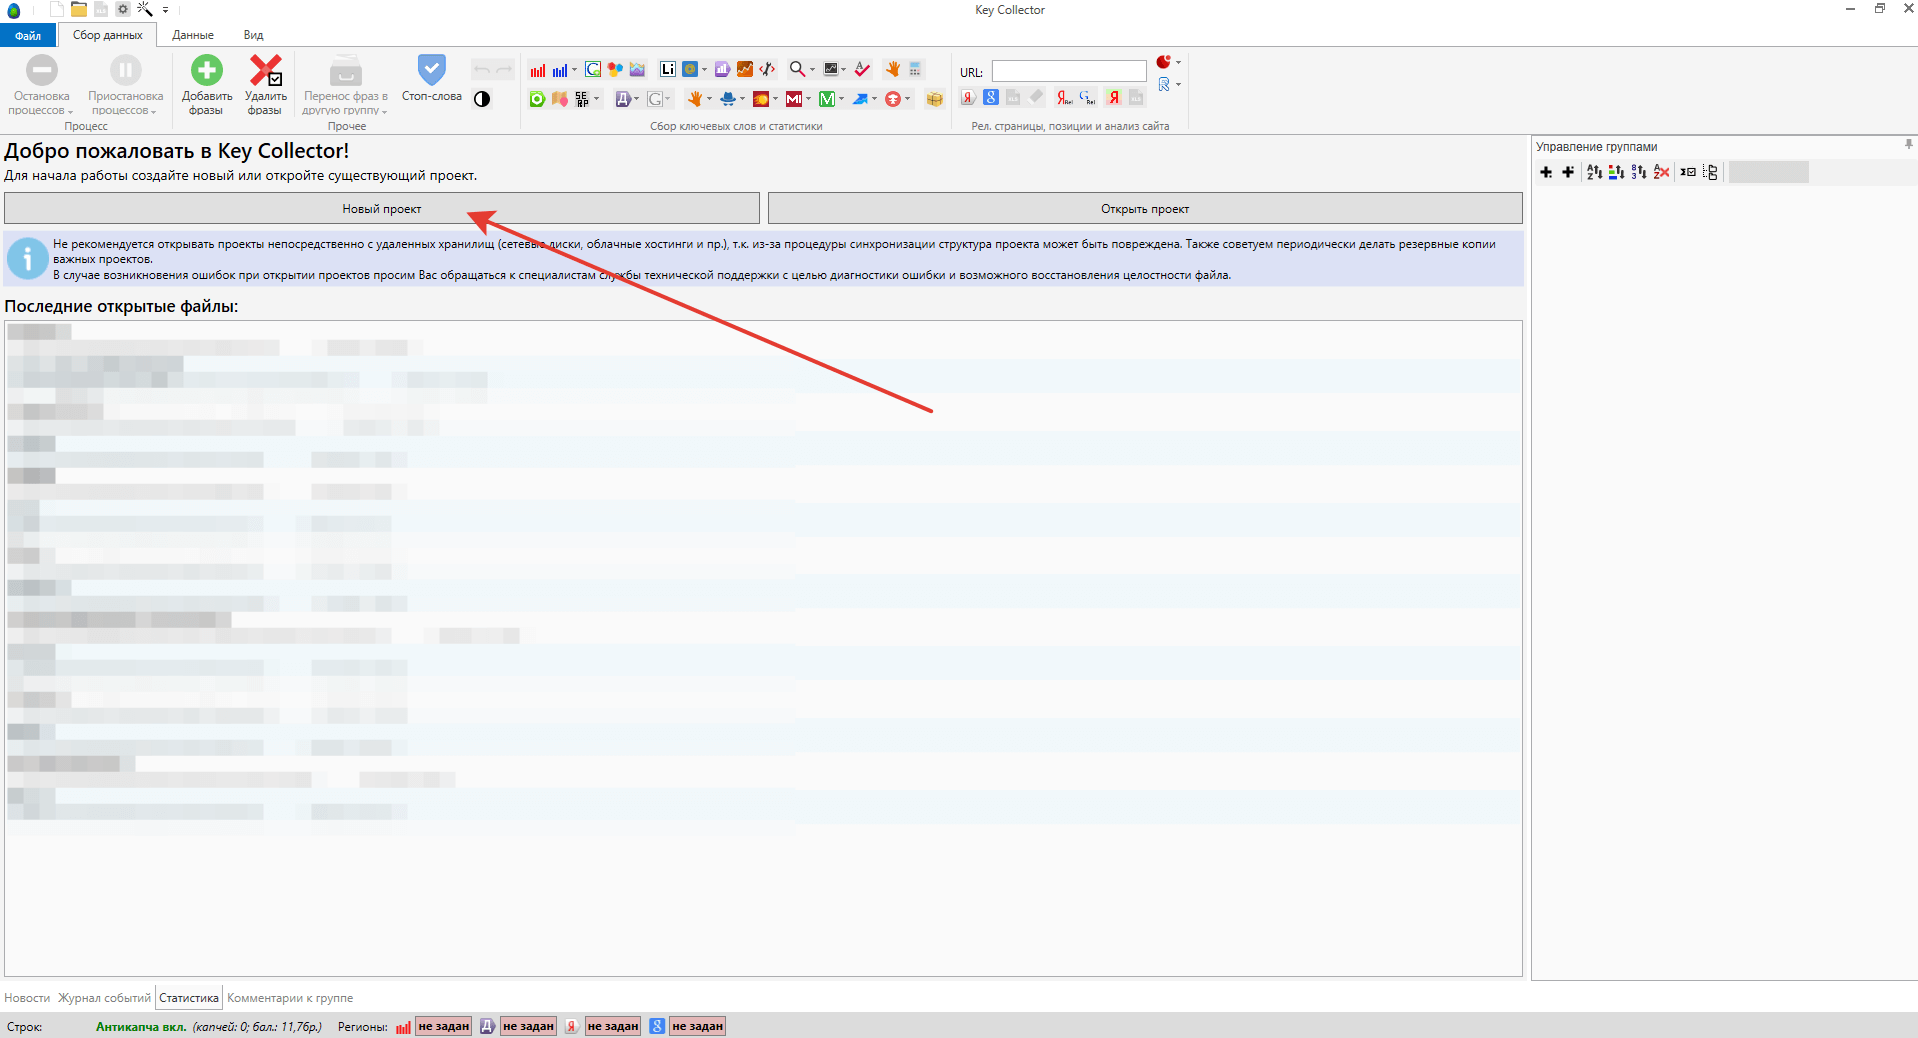
Task: Click the purple Yandex Direct Д icon
Action: [624, 99]
